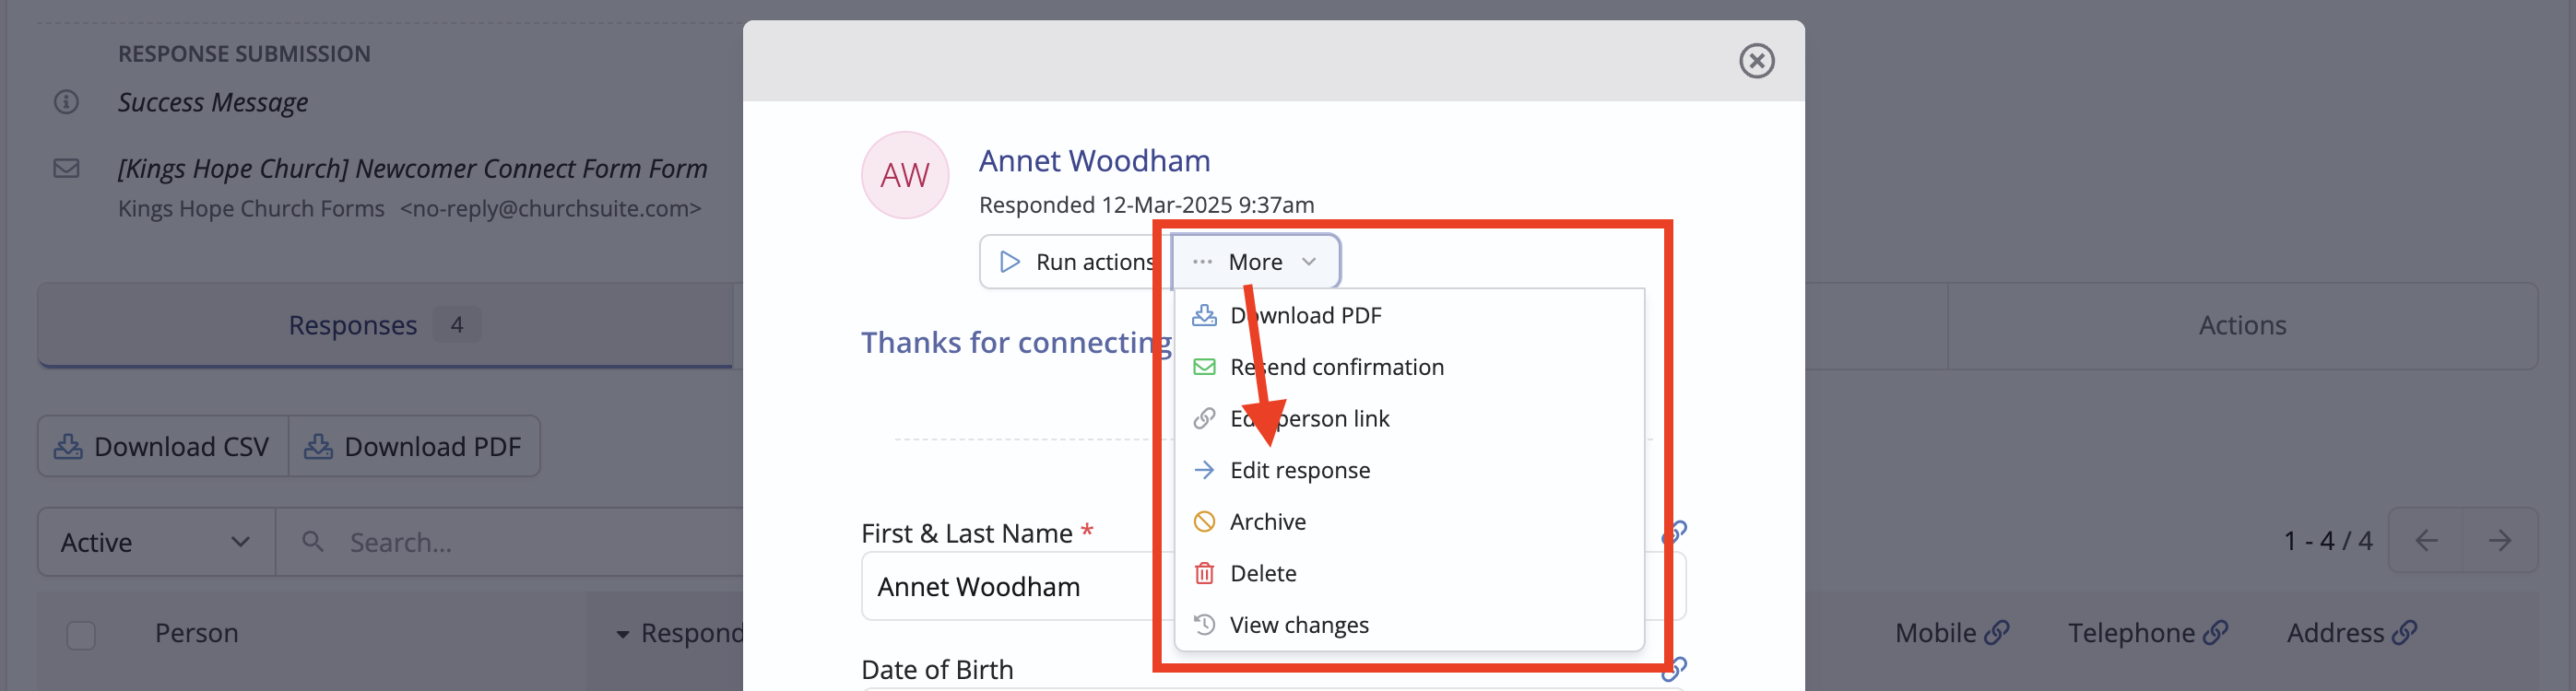The height and width of the screenshot is (691, 2576).
Task: Open the Active status filter dropdown
Action: point(157,542)
